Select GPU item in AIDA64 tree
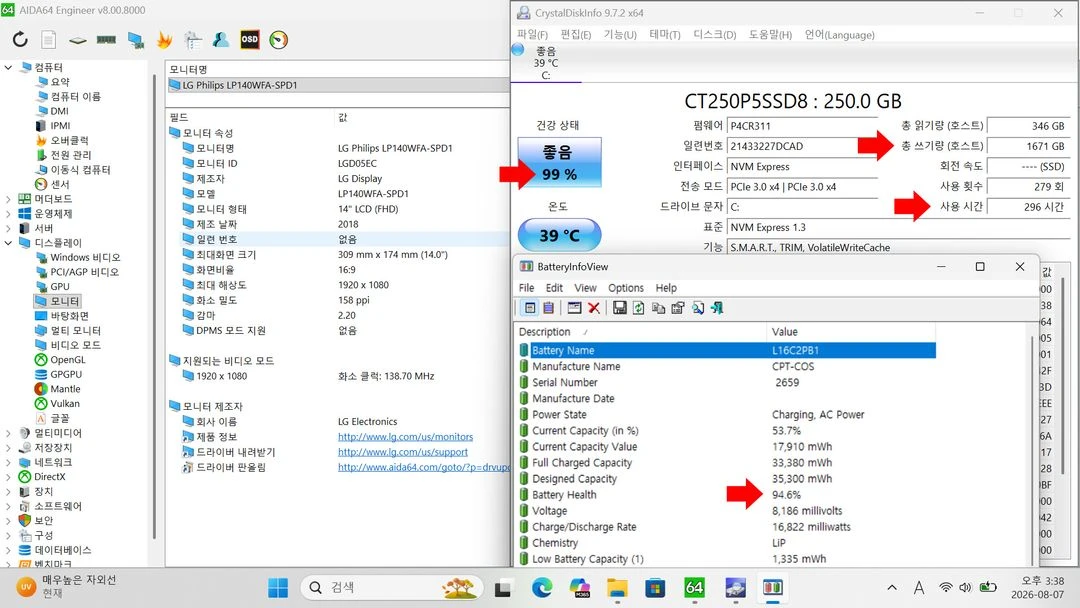This screenshot has width=1080, height=608. [59, 286]
